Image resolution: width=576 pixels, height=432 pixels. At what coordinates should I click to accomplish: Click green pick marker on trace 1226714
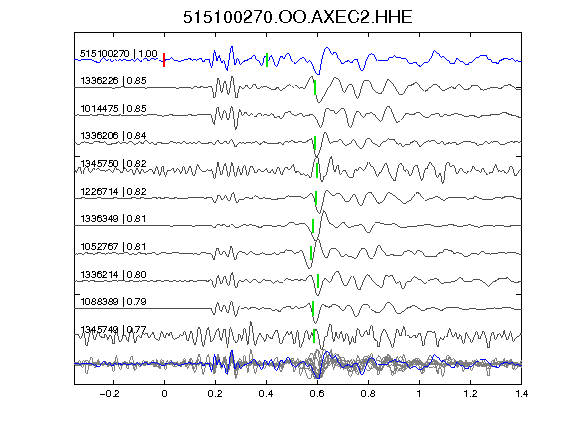316,198
